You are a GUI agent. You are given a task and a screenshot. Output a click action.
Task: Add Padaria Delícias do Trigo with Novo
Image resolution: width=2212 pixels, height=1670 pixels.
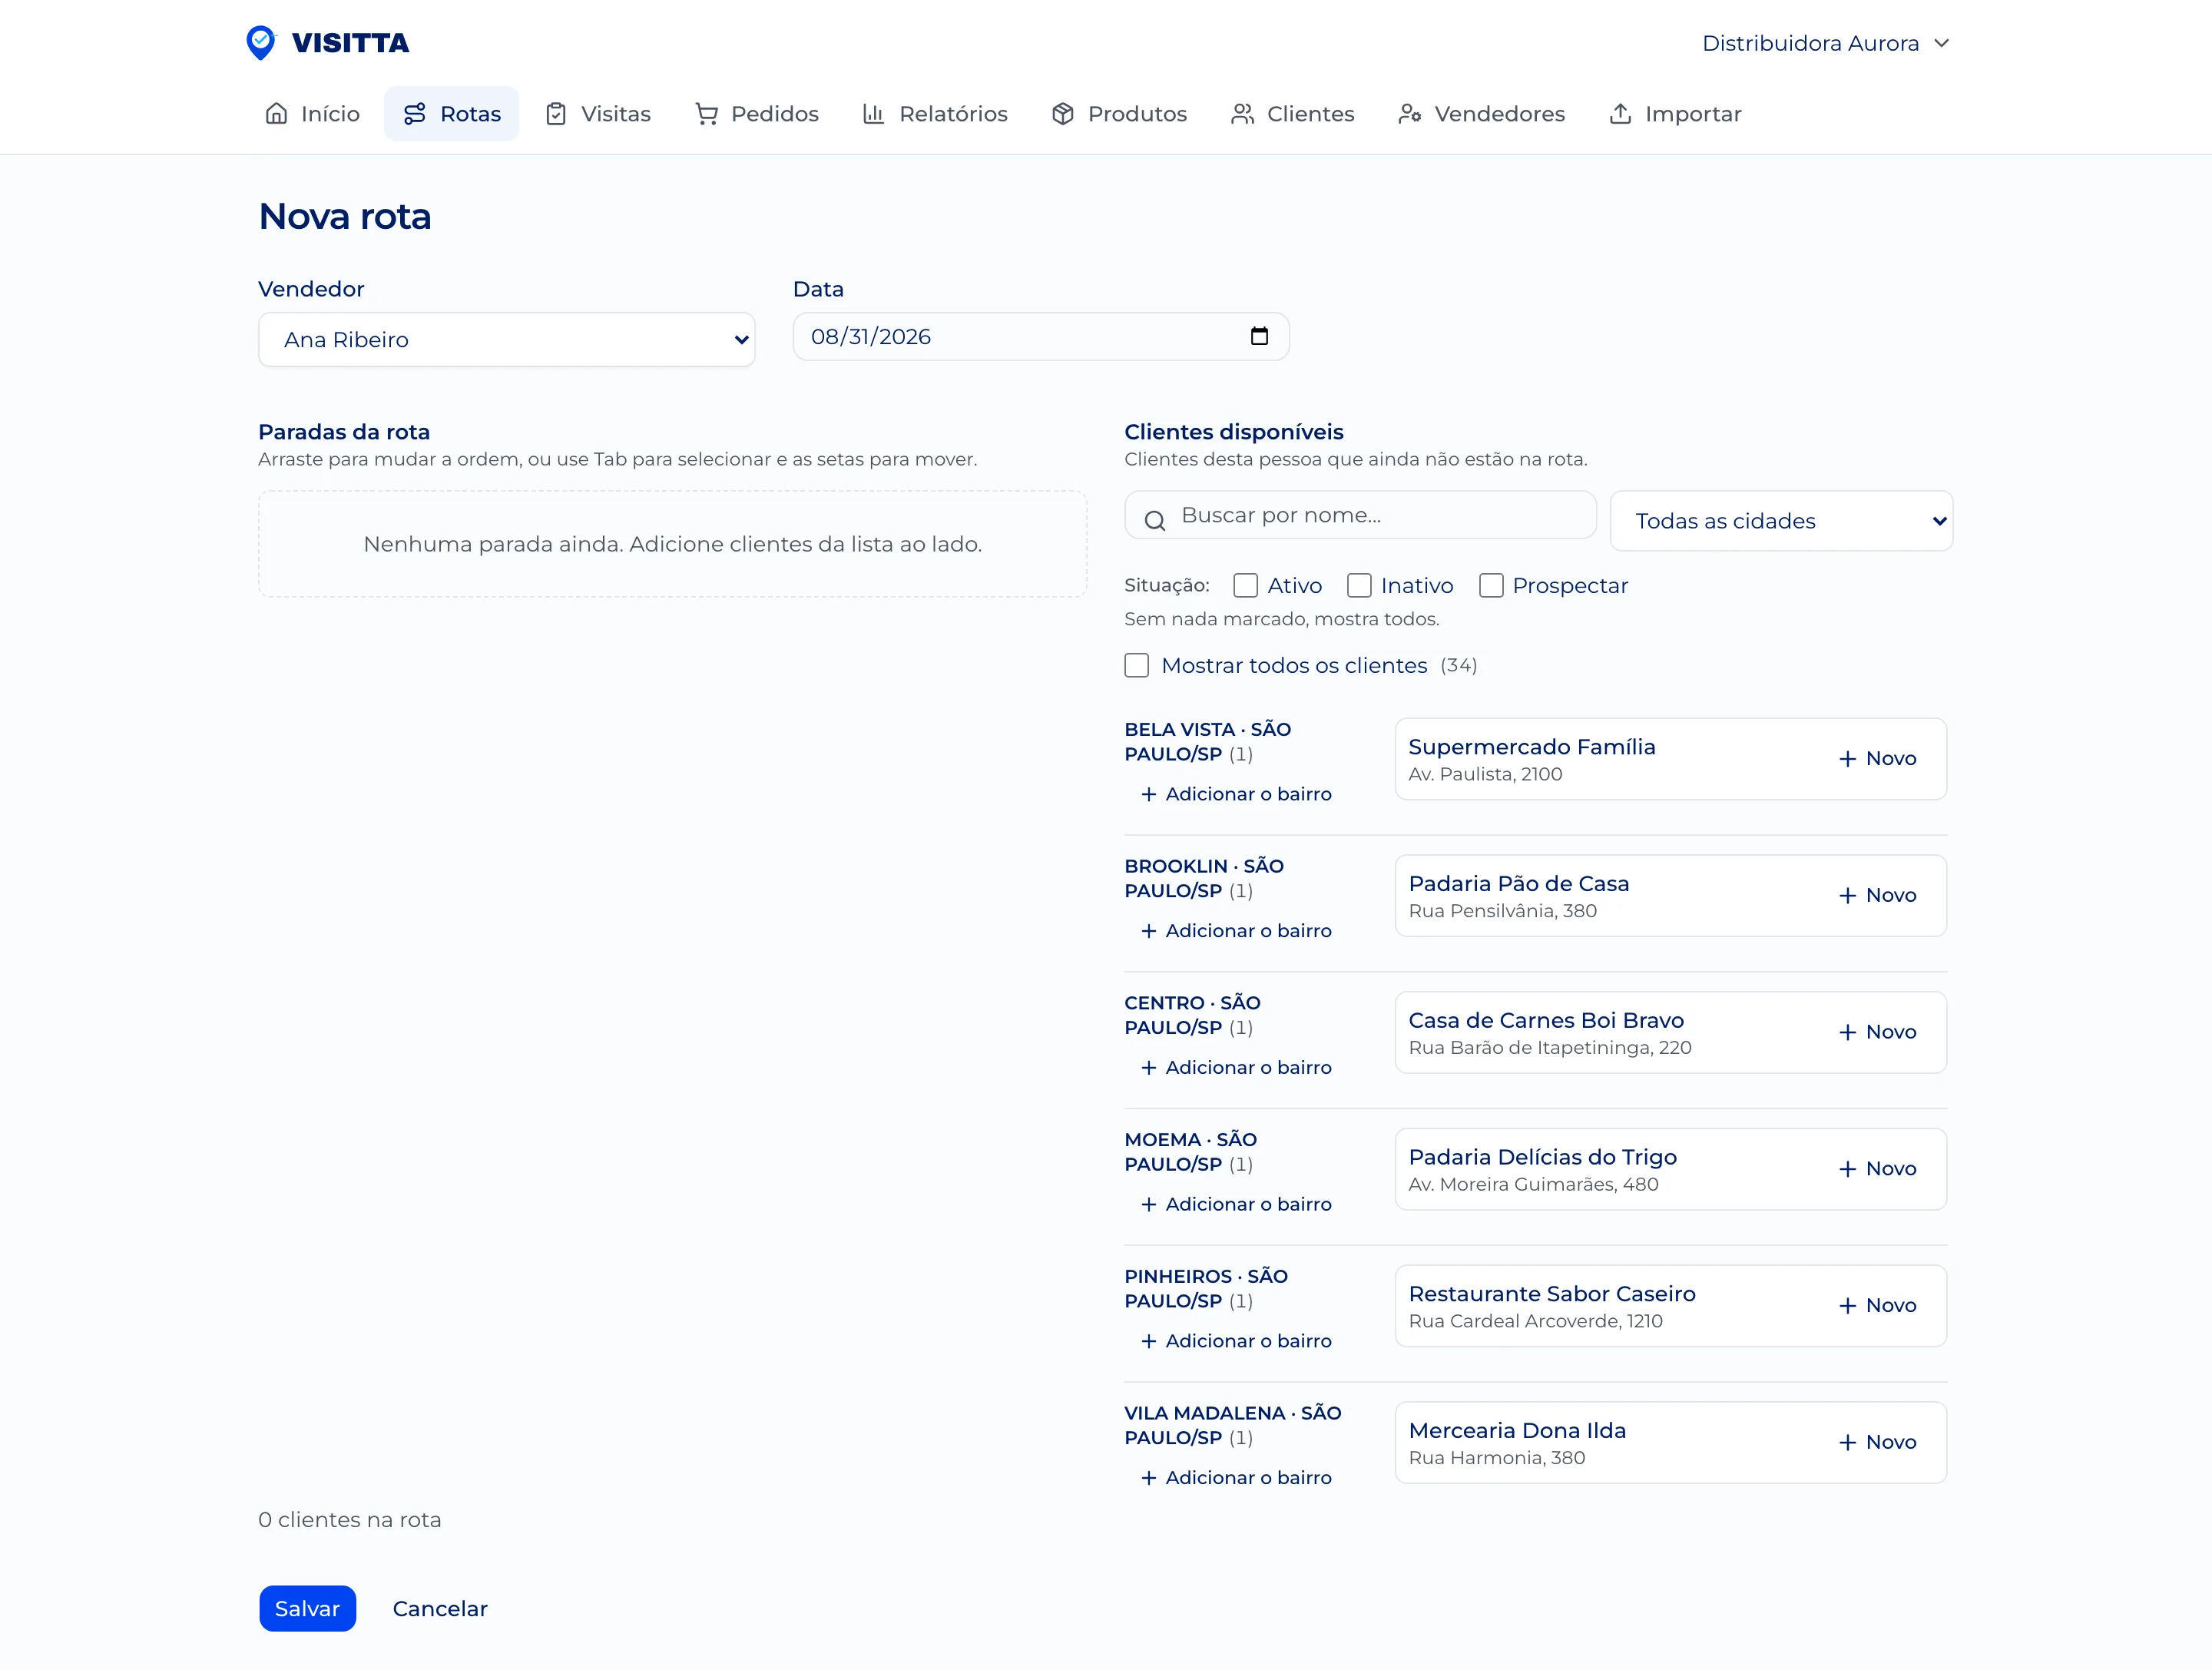[1877, 1169]
